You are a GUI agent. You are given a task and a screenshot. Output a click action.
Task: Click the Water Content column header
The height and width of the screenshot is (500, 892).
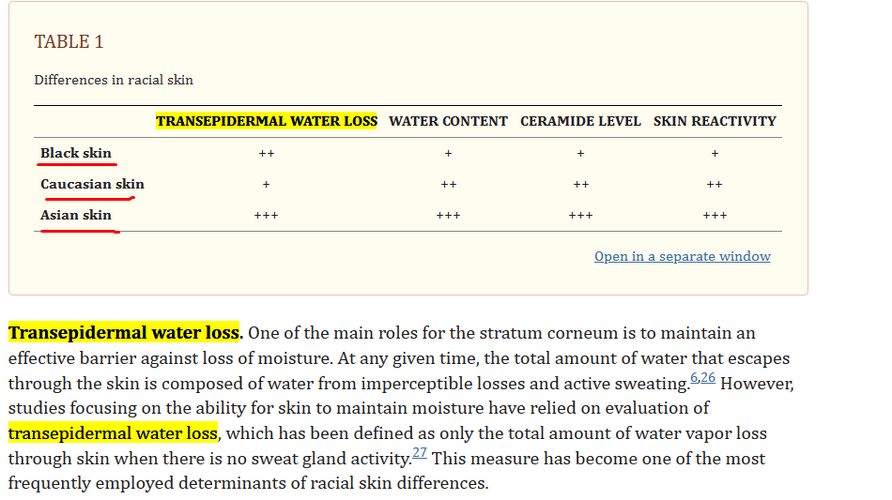click(x=448, y=121)
